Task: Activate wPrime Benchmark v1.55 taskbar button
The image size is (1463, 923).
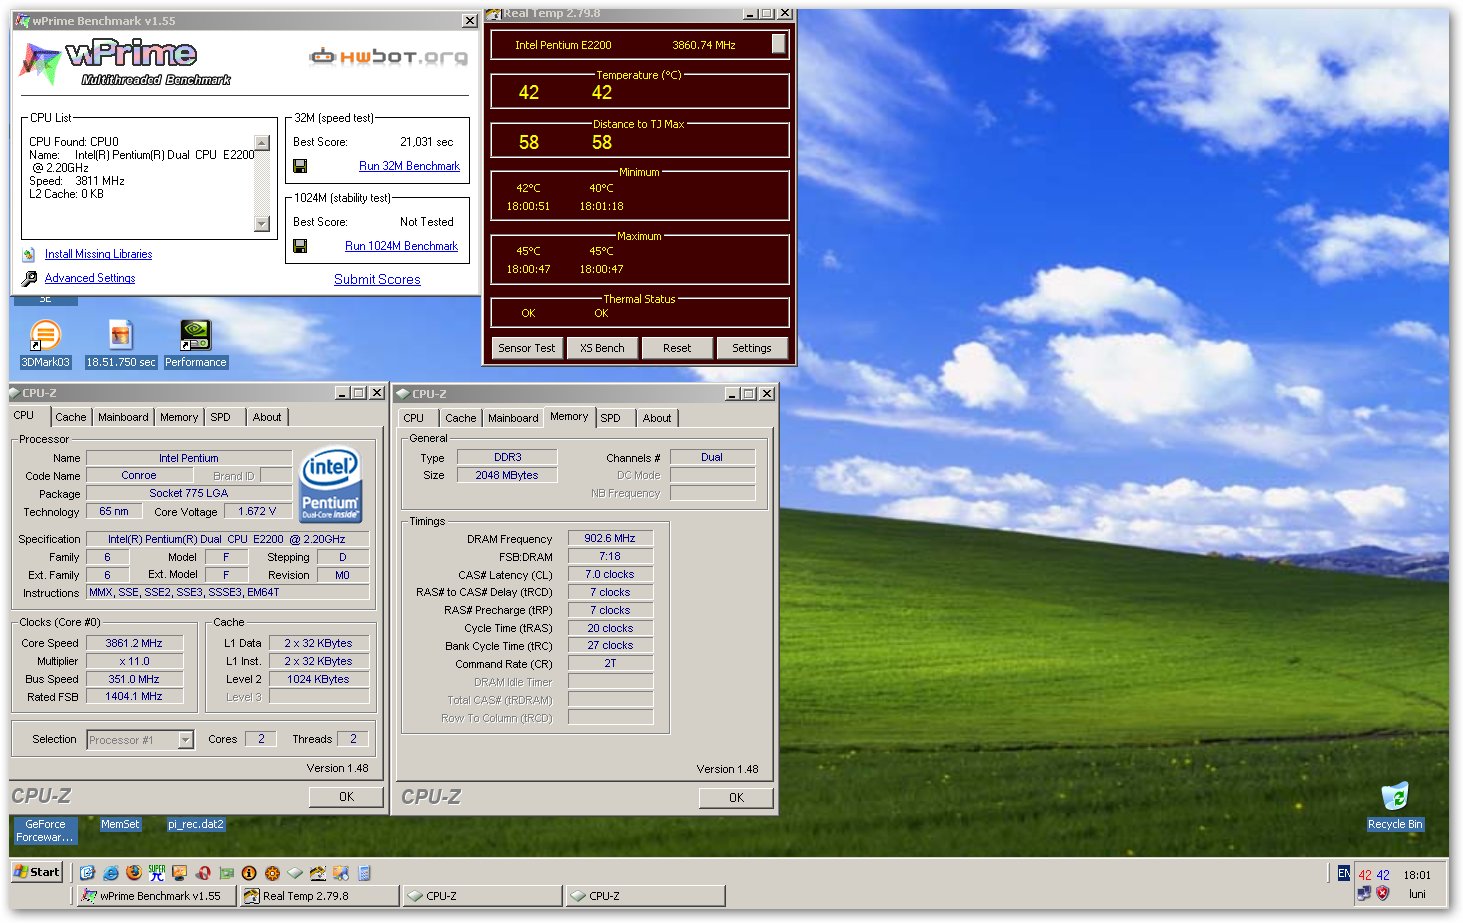Action: tap(157, 896)
